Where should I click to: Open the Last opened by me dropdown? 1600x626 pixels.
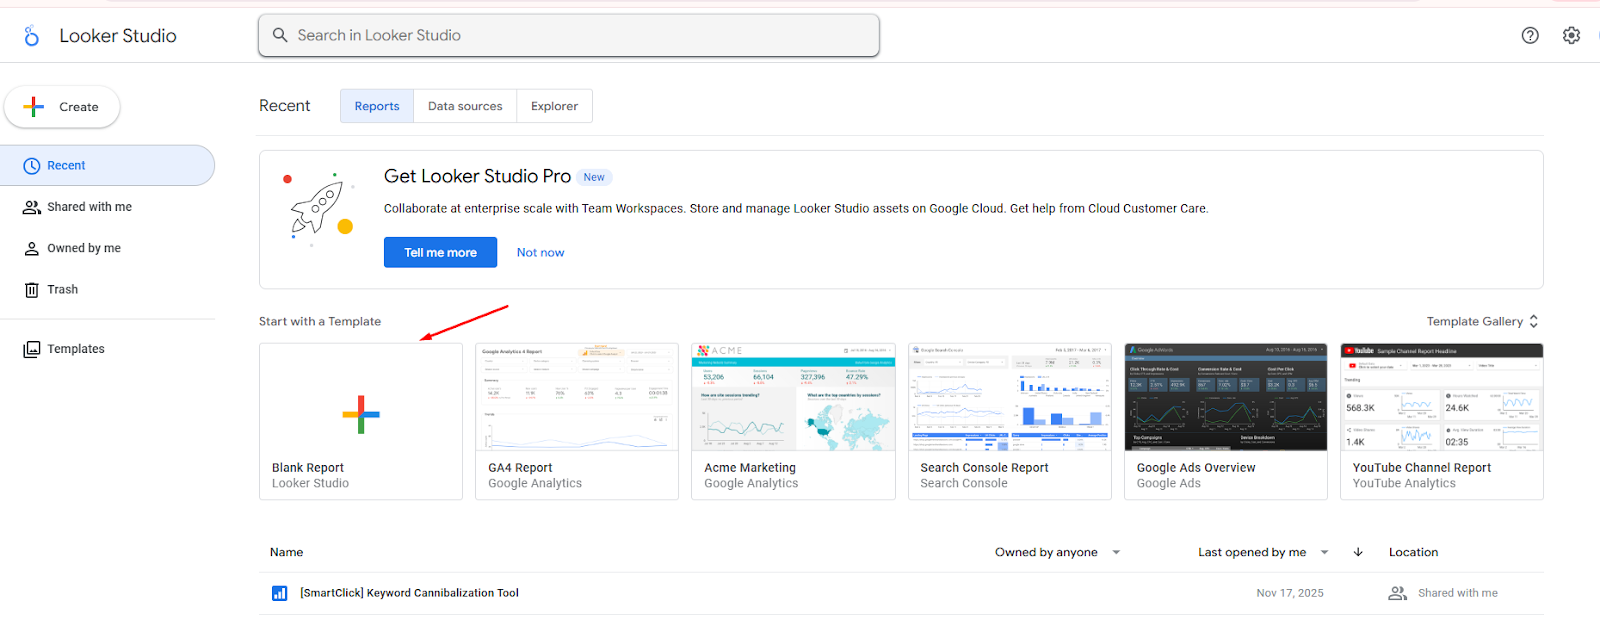click(1263, 552)
